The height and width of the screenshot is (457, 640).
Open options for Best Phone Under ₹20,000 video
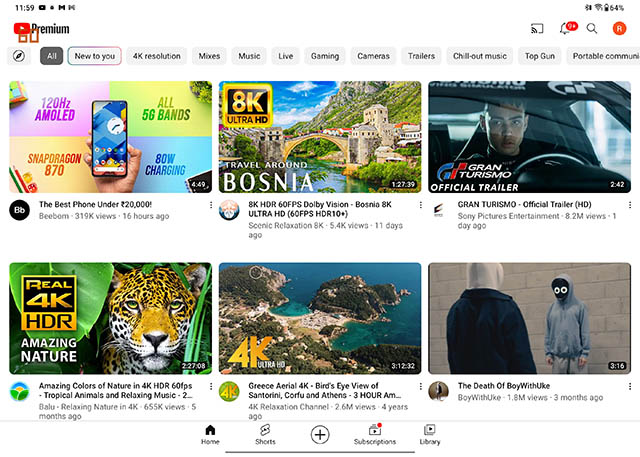tap(211, 205)
